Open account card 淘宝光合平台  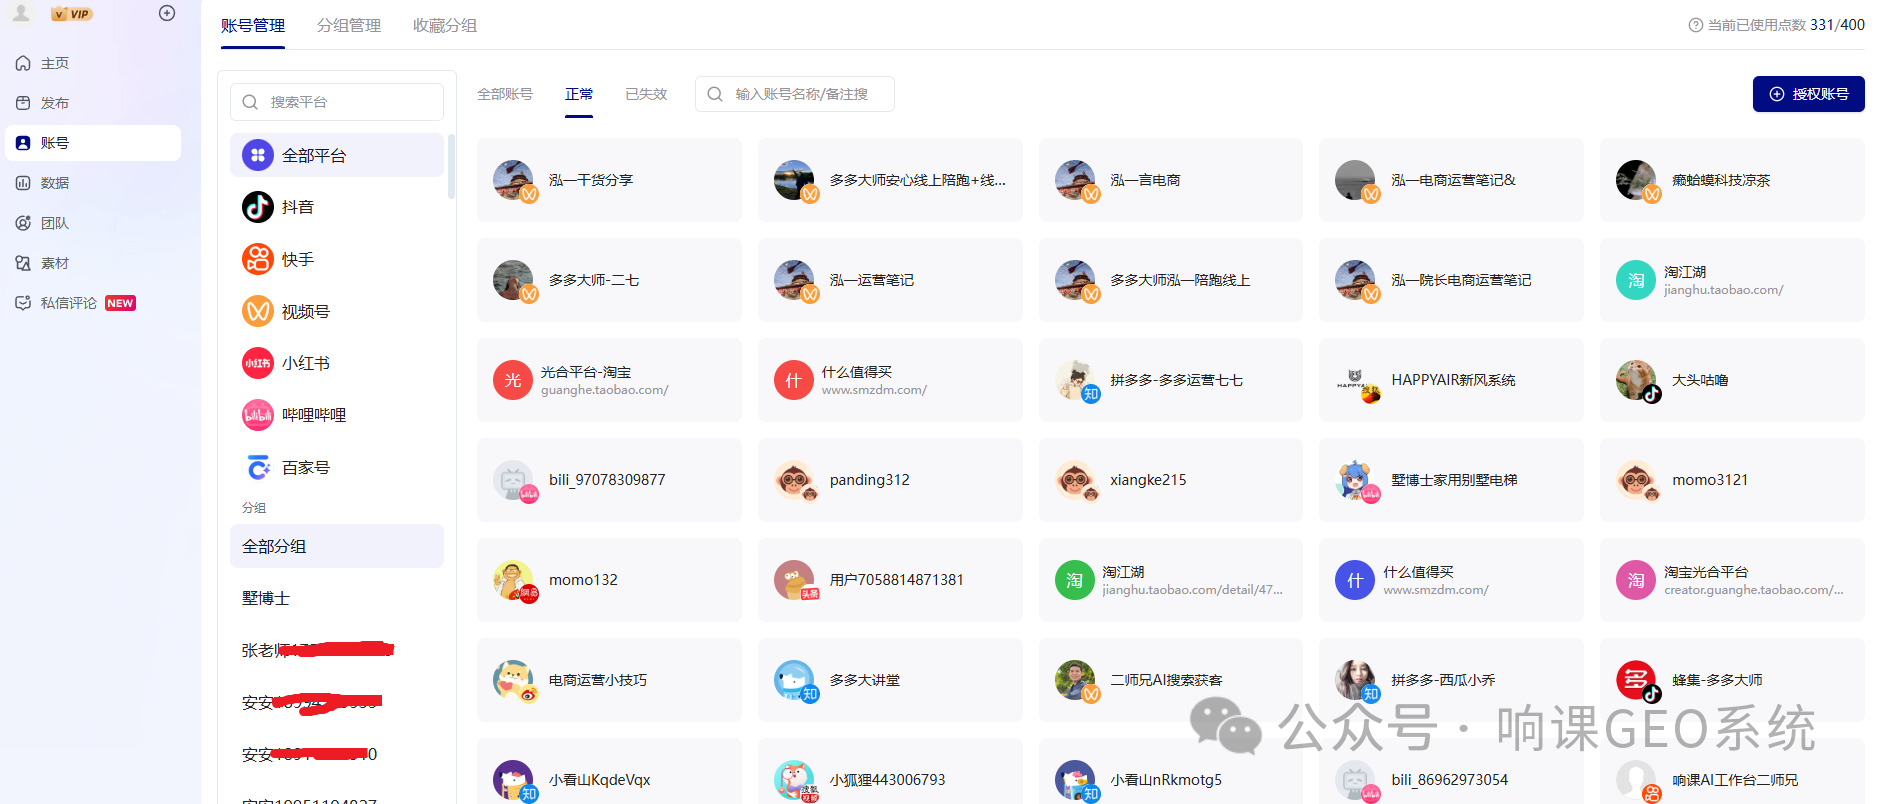pyautogui.click(x=1732, y=580)
